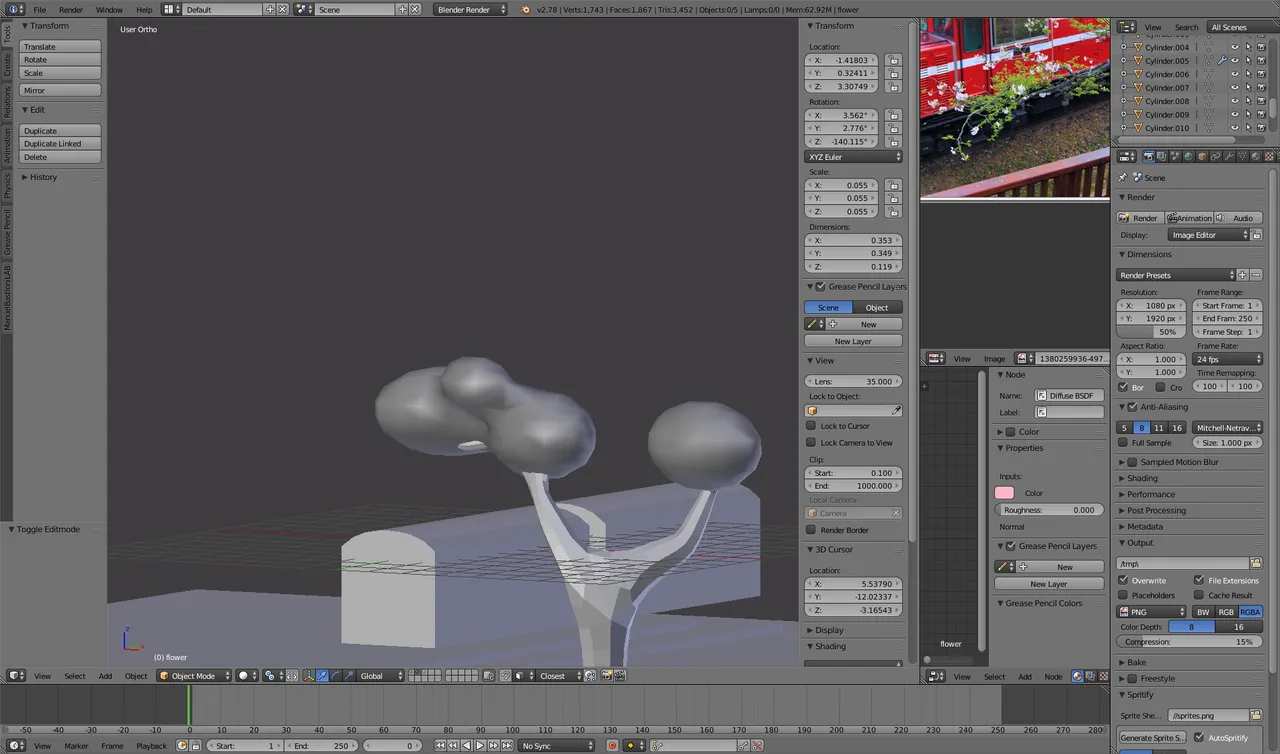This screenshot has height=754, width=1280.
Task: Click the Translate button
Action: tap(60, 47)
